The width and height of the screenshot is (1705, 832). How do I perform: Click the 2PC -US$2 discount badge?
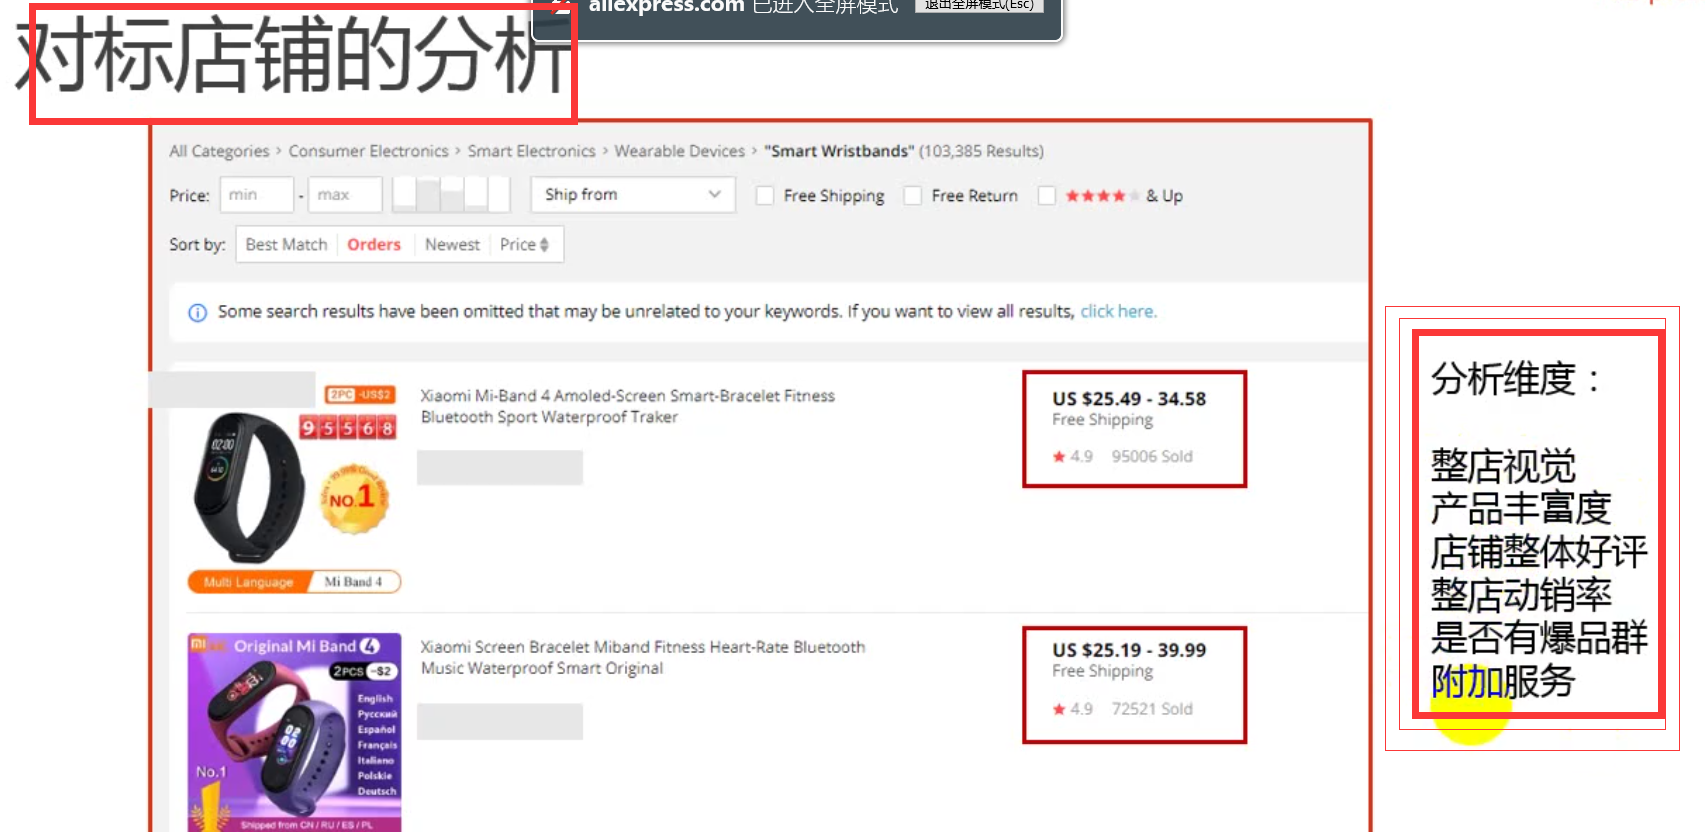(x=360, y=394)
